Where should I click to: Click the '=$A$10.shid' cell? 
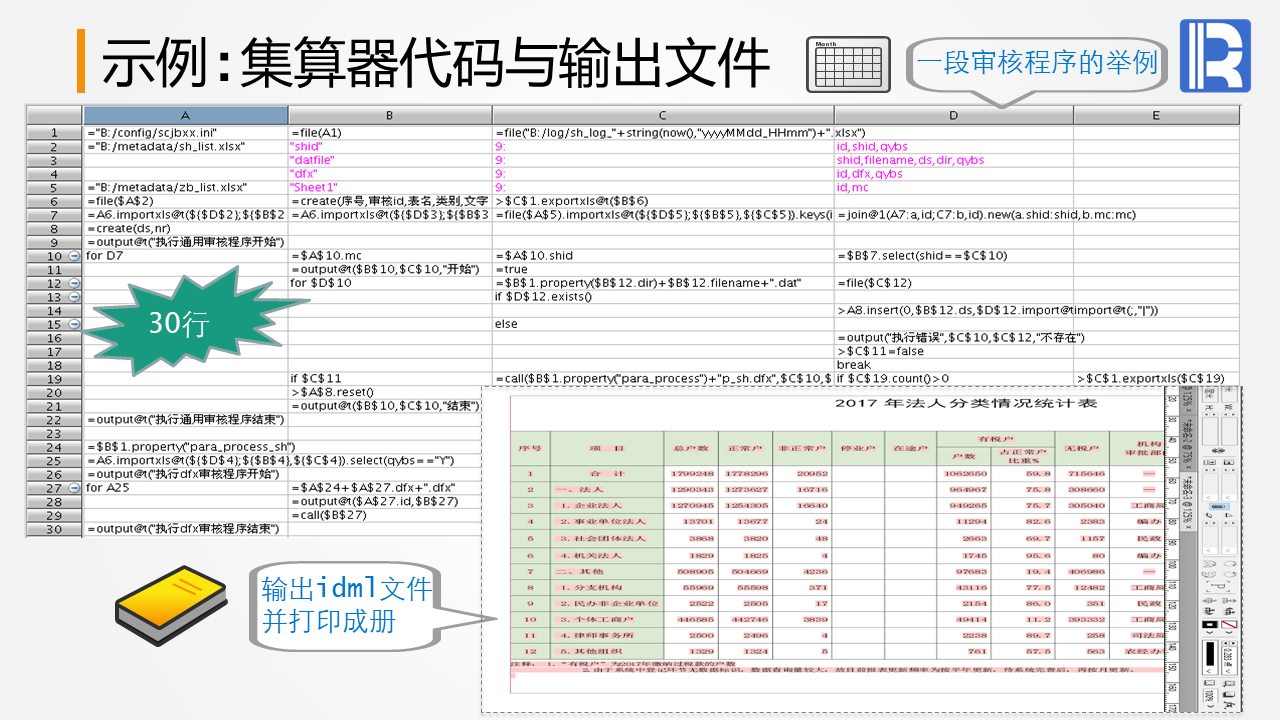coord(663,256)
